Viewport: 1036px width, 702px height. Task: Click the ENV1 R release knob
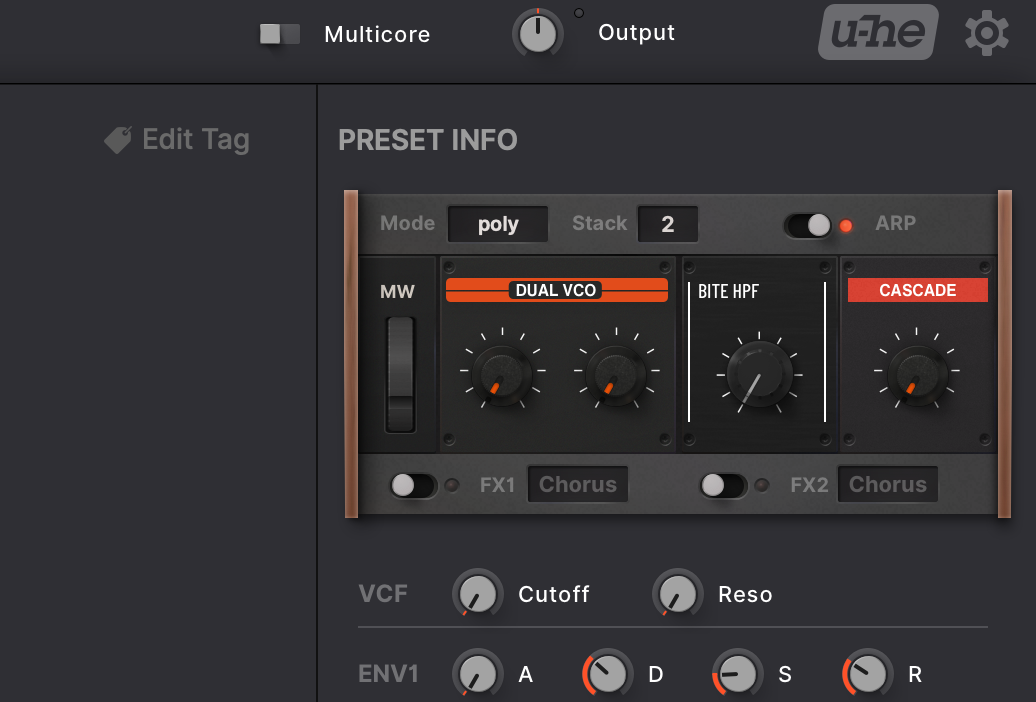[x=867, y=674]
